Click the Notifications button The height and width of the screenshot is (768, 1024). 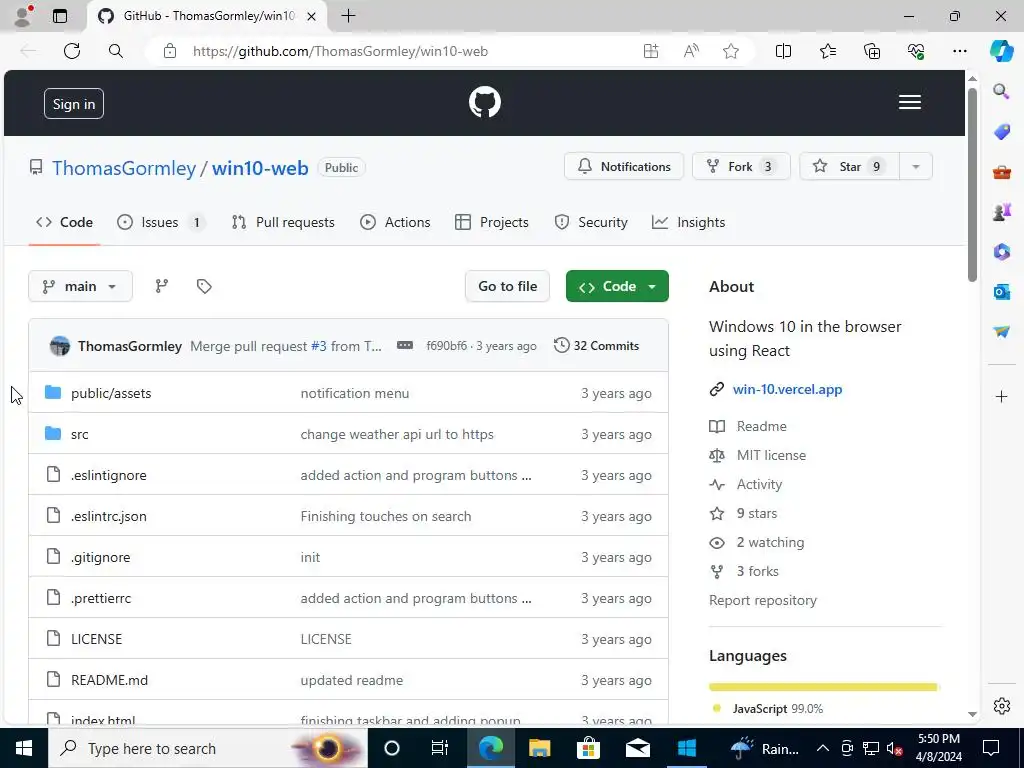tap(624, 167)
